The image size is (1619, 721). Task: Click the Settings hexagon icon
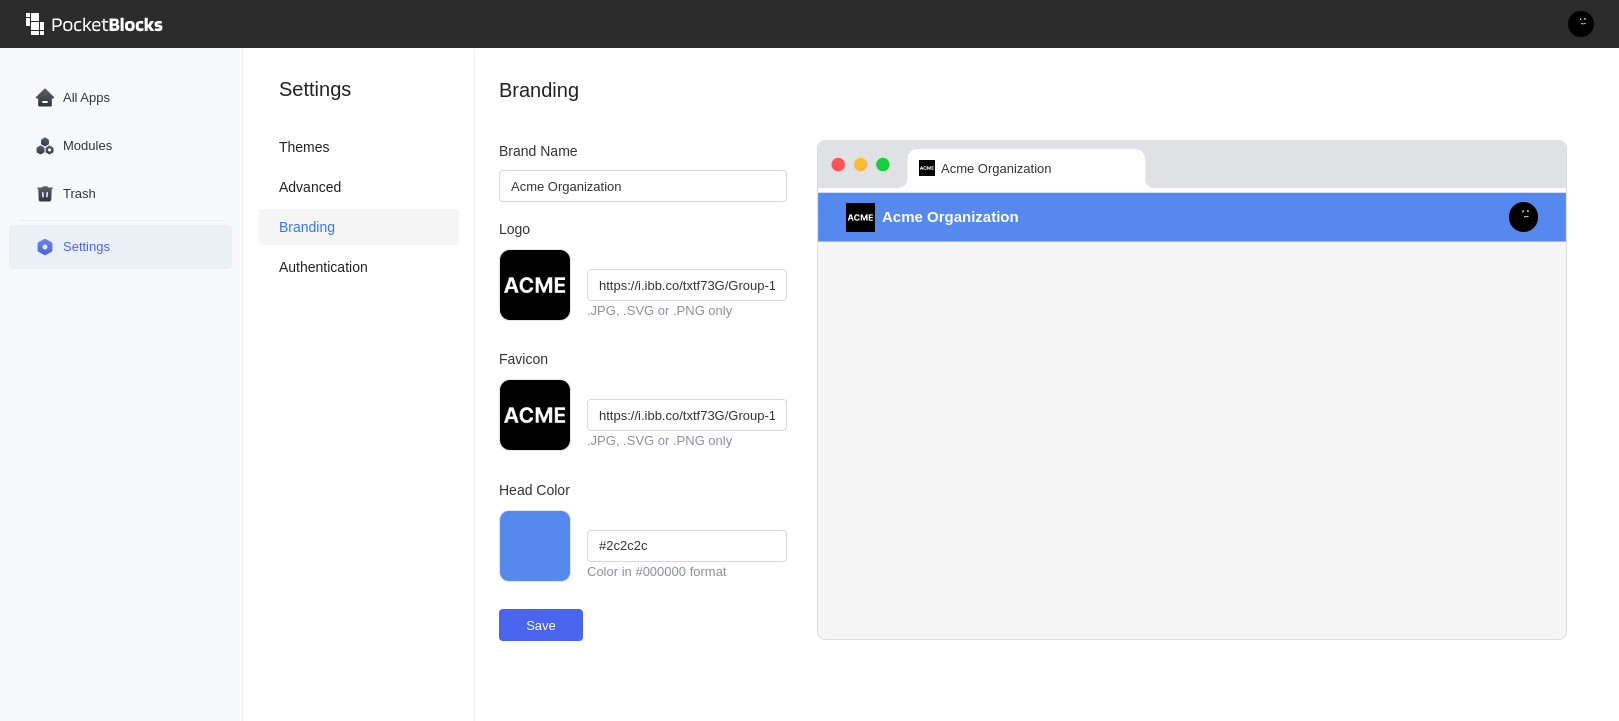point(45,247)
